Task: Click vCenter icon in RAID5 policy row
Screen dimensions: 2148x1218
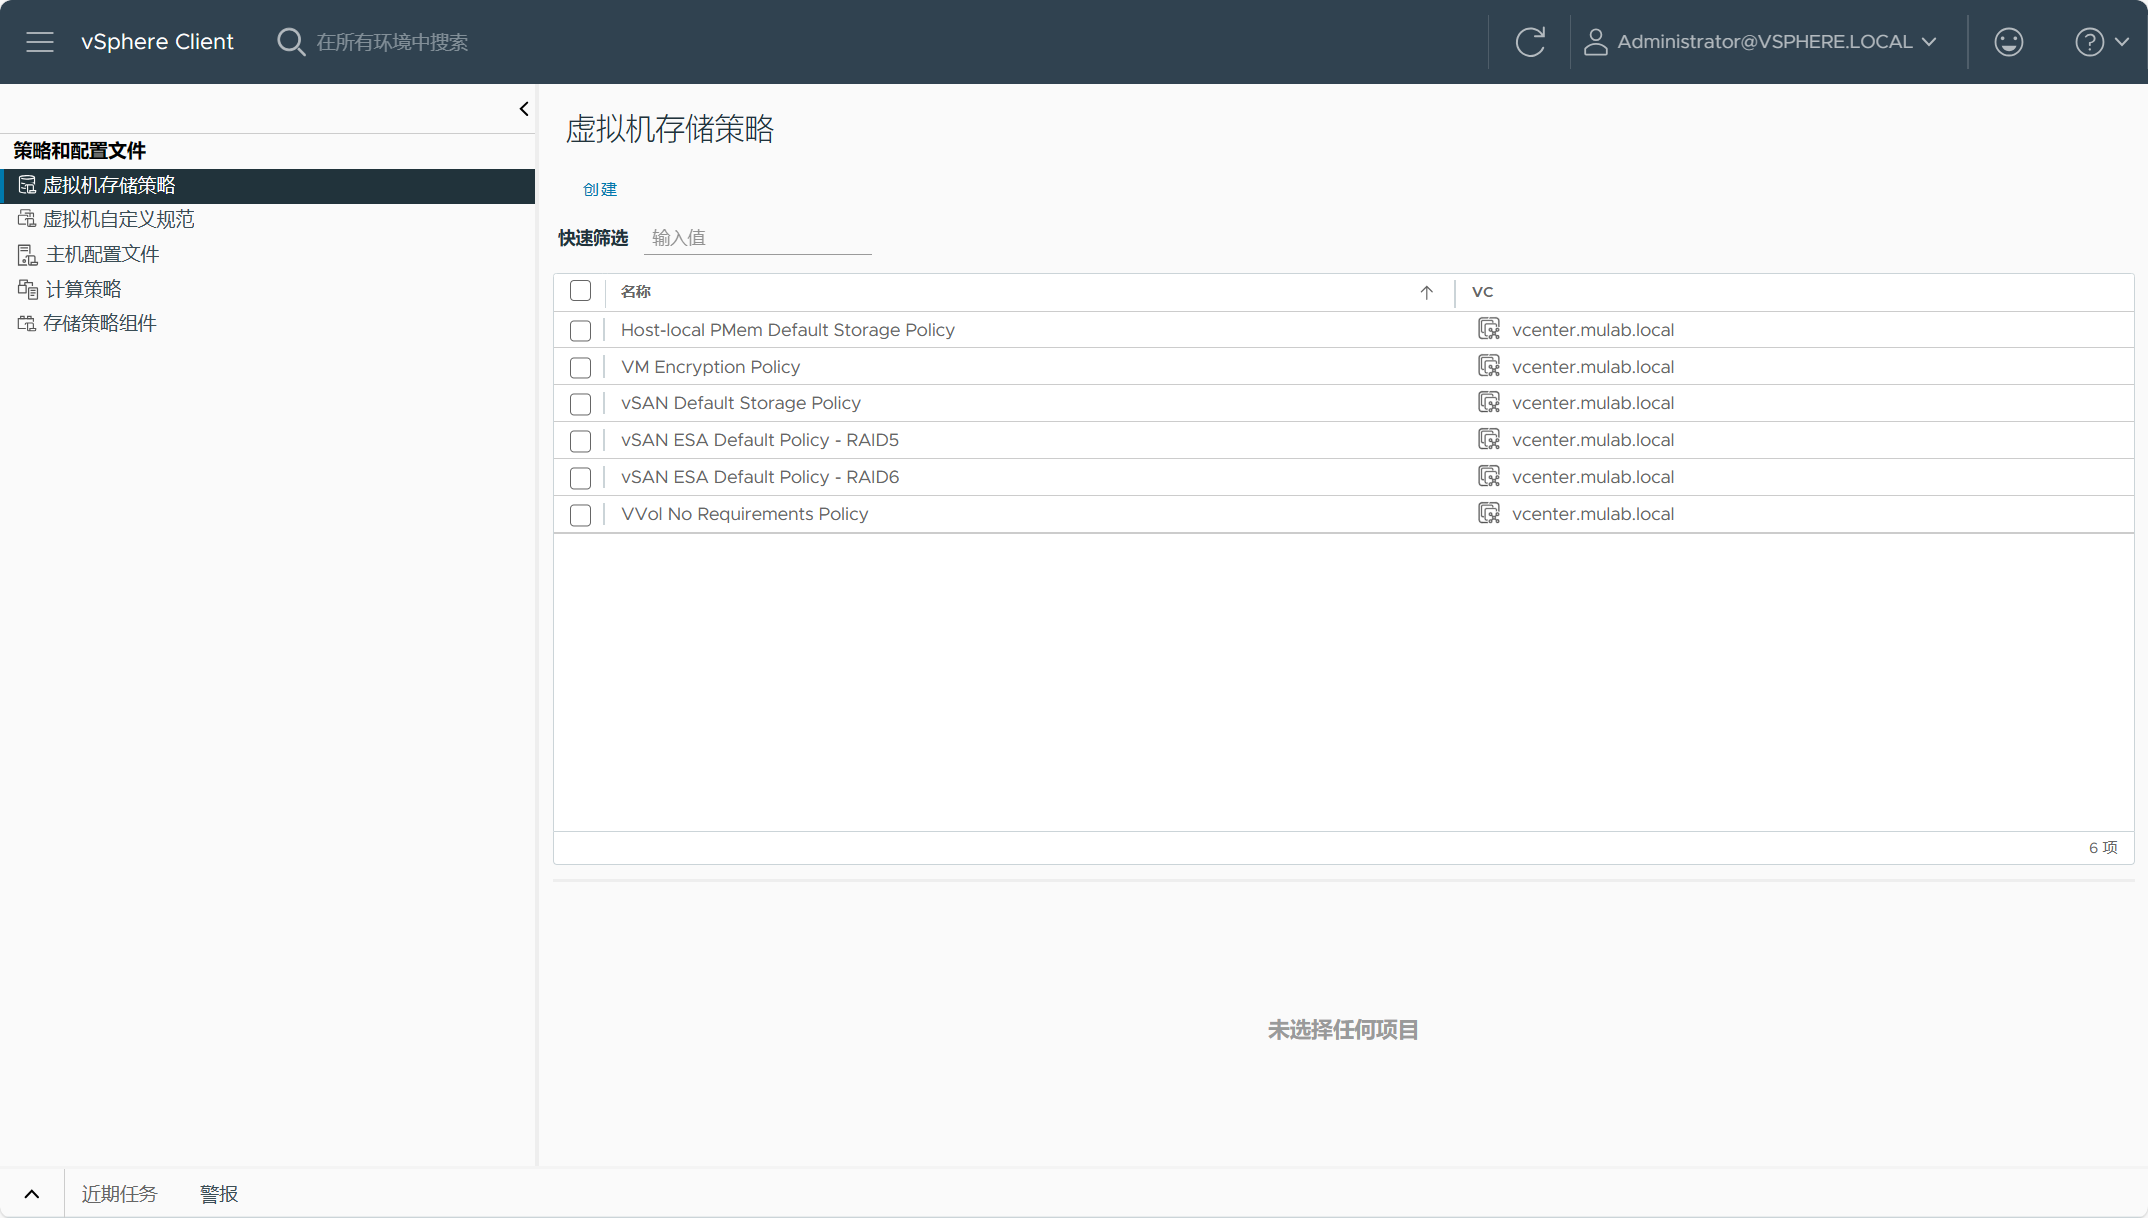Action: pos(1489,439)
